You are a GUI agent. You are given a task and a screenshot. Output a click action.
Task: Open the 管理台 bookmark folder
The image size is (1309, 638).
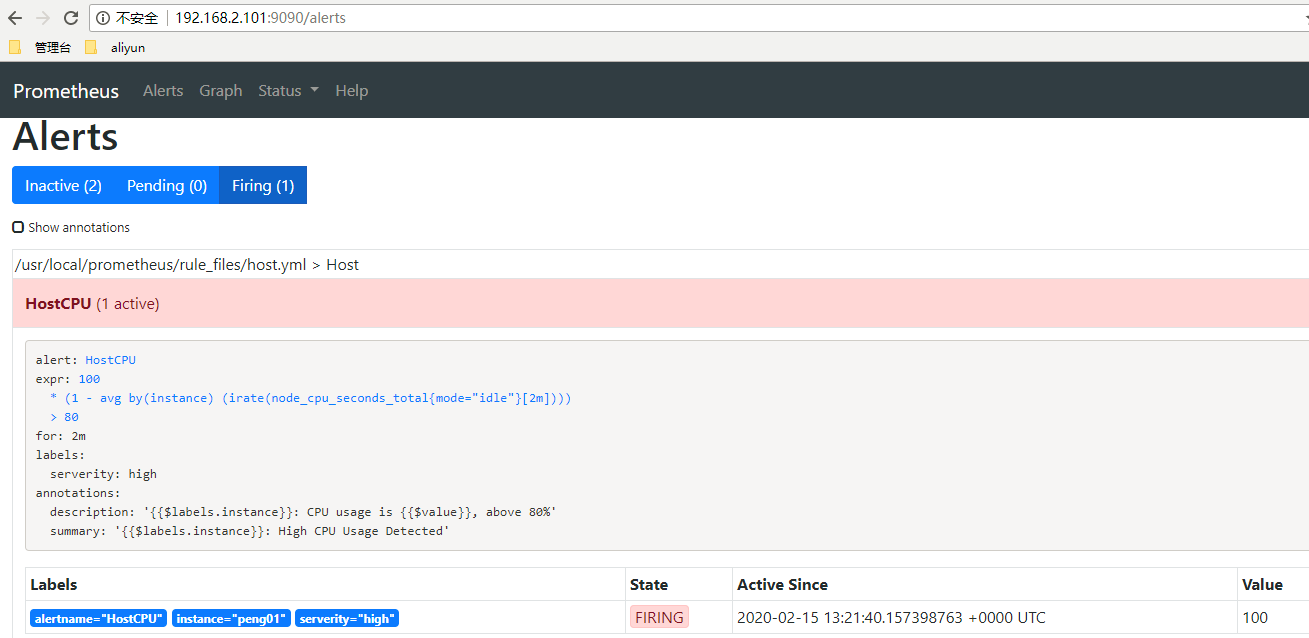[40, 47]
